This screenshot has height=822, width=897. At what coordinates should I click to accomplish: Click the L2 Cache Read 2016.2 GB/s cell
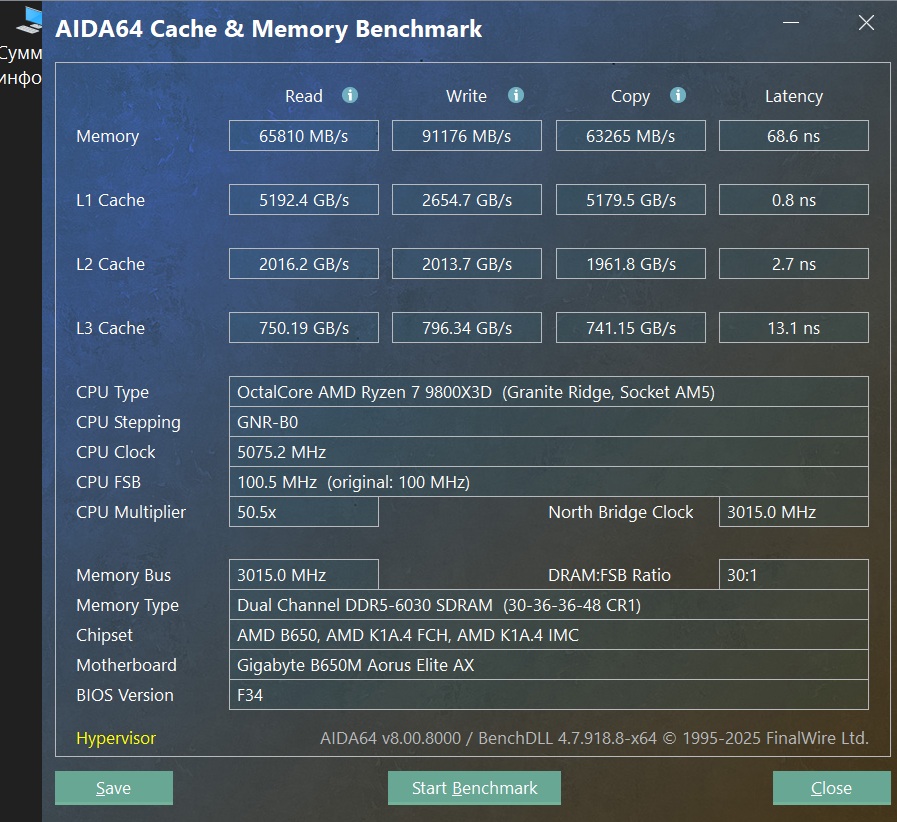pos(304,264)
